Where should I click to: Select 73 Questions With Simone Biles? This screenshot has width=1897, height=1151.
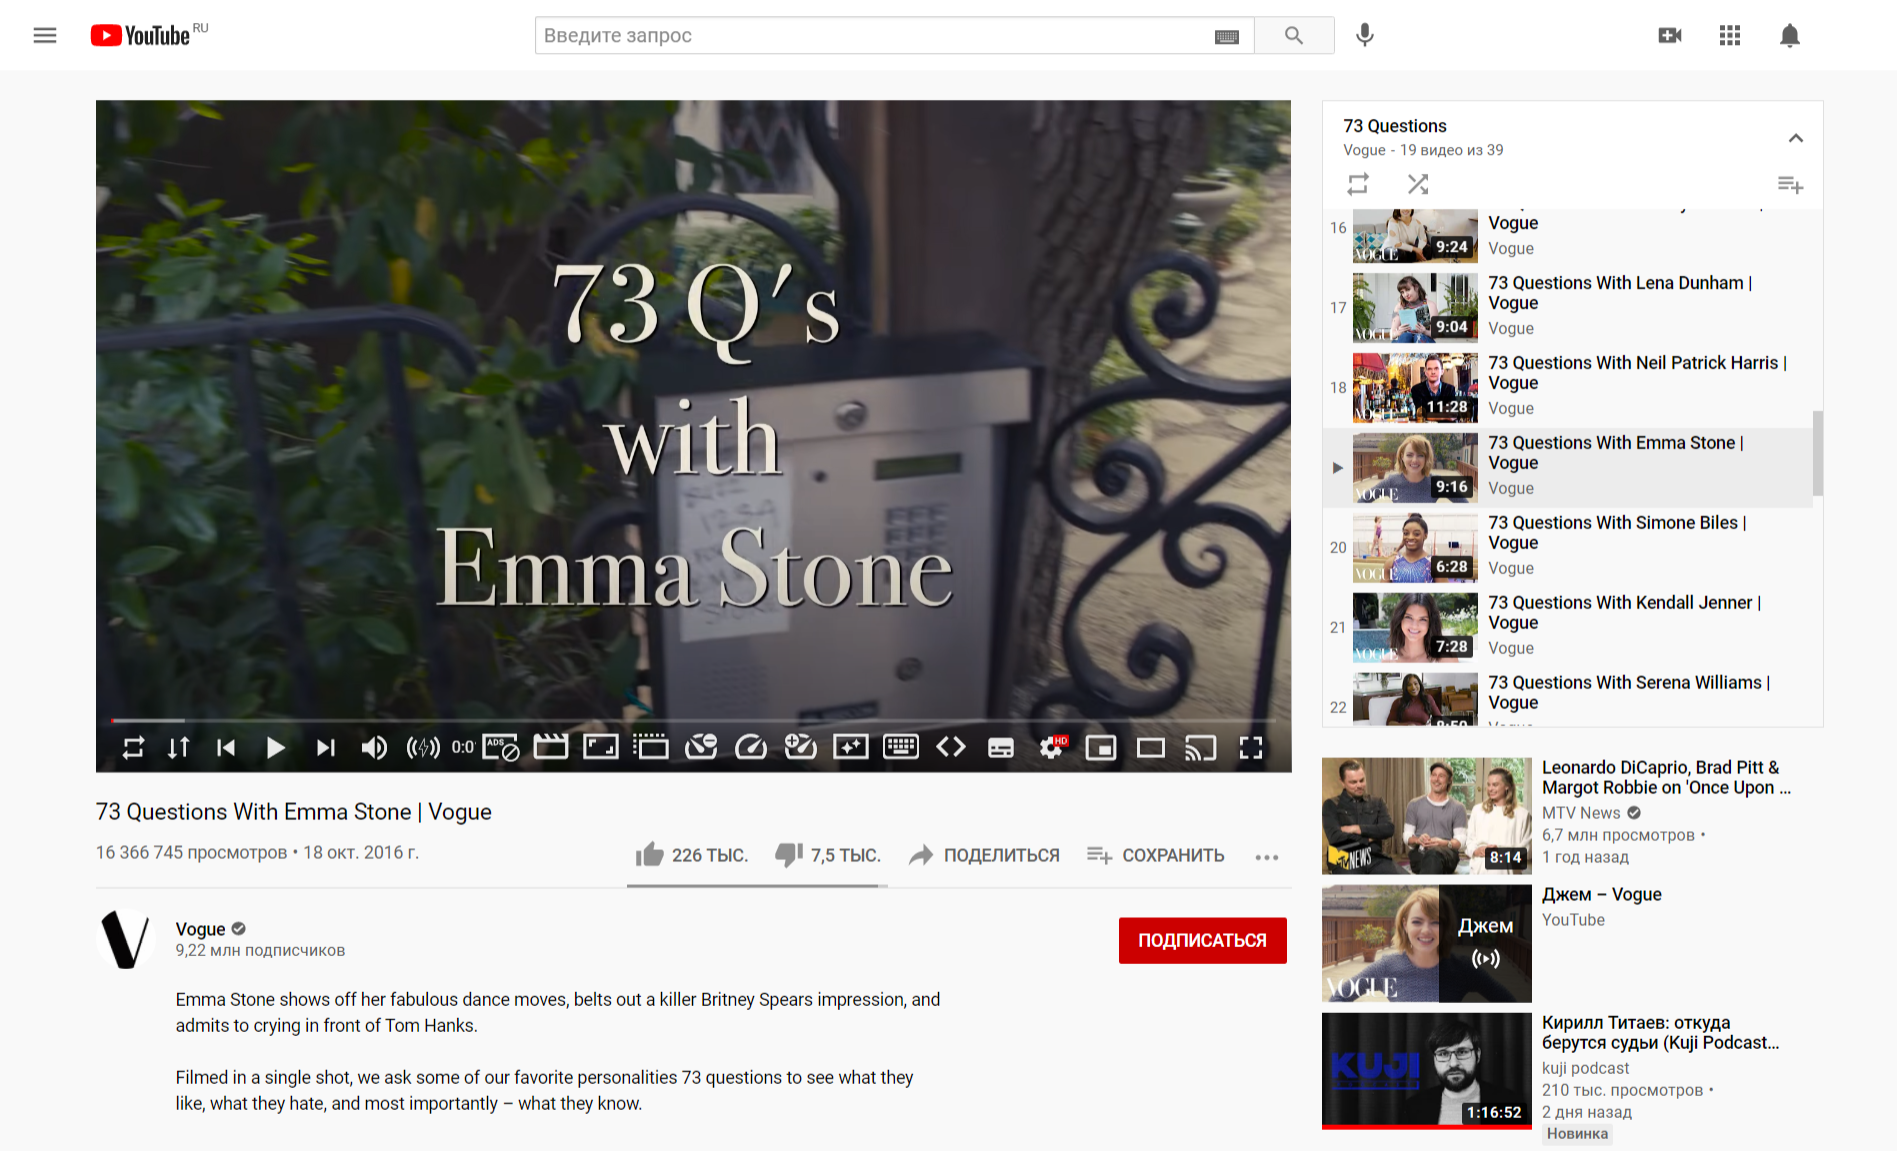tap(1568, 548)
